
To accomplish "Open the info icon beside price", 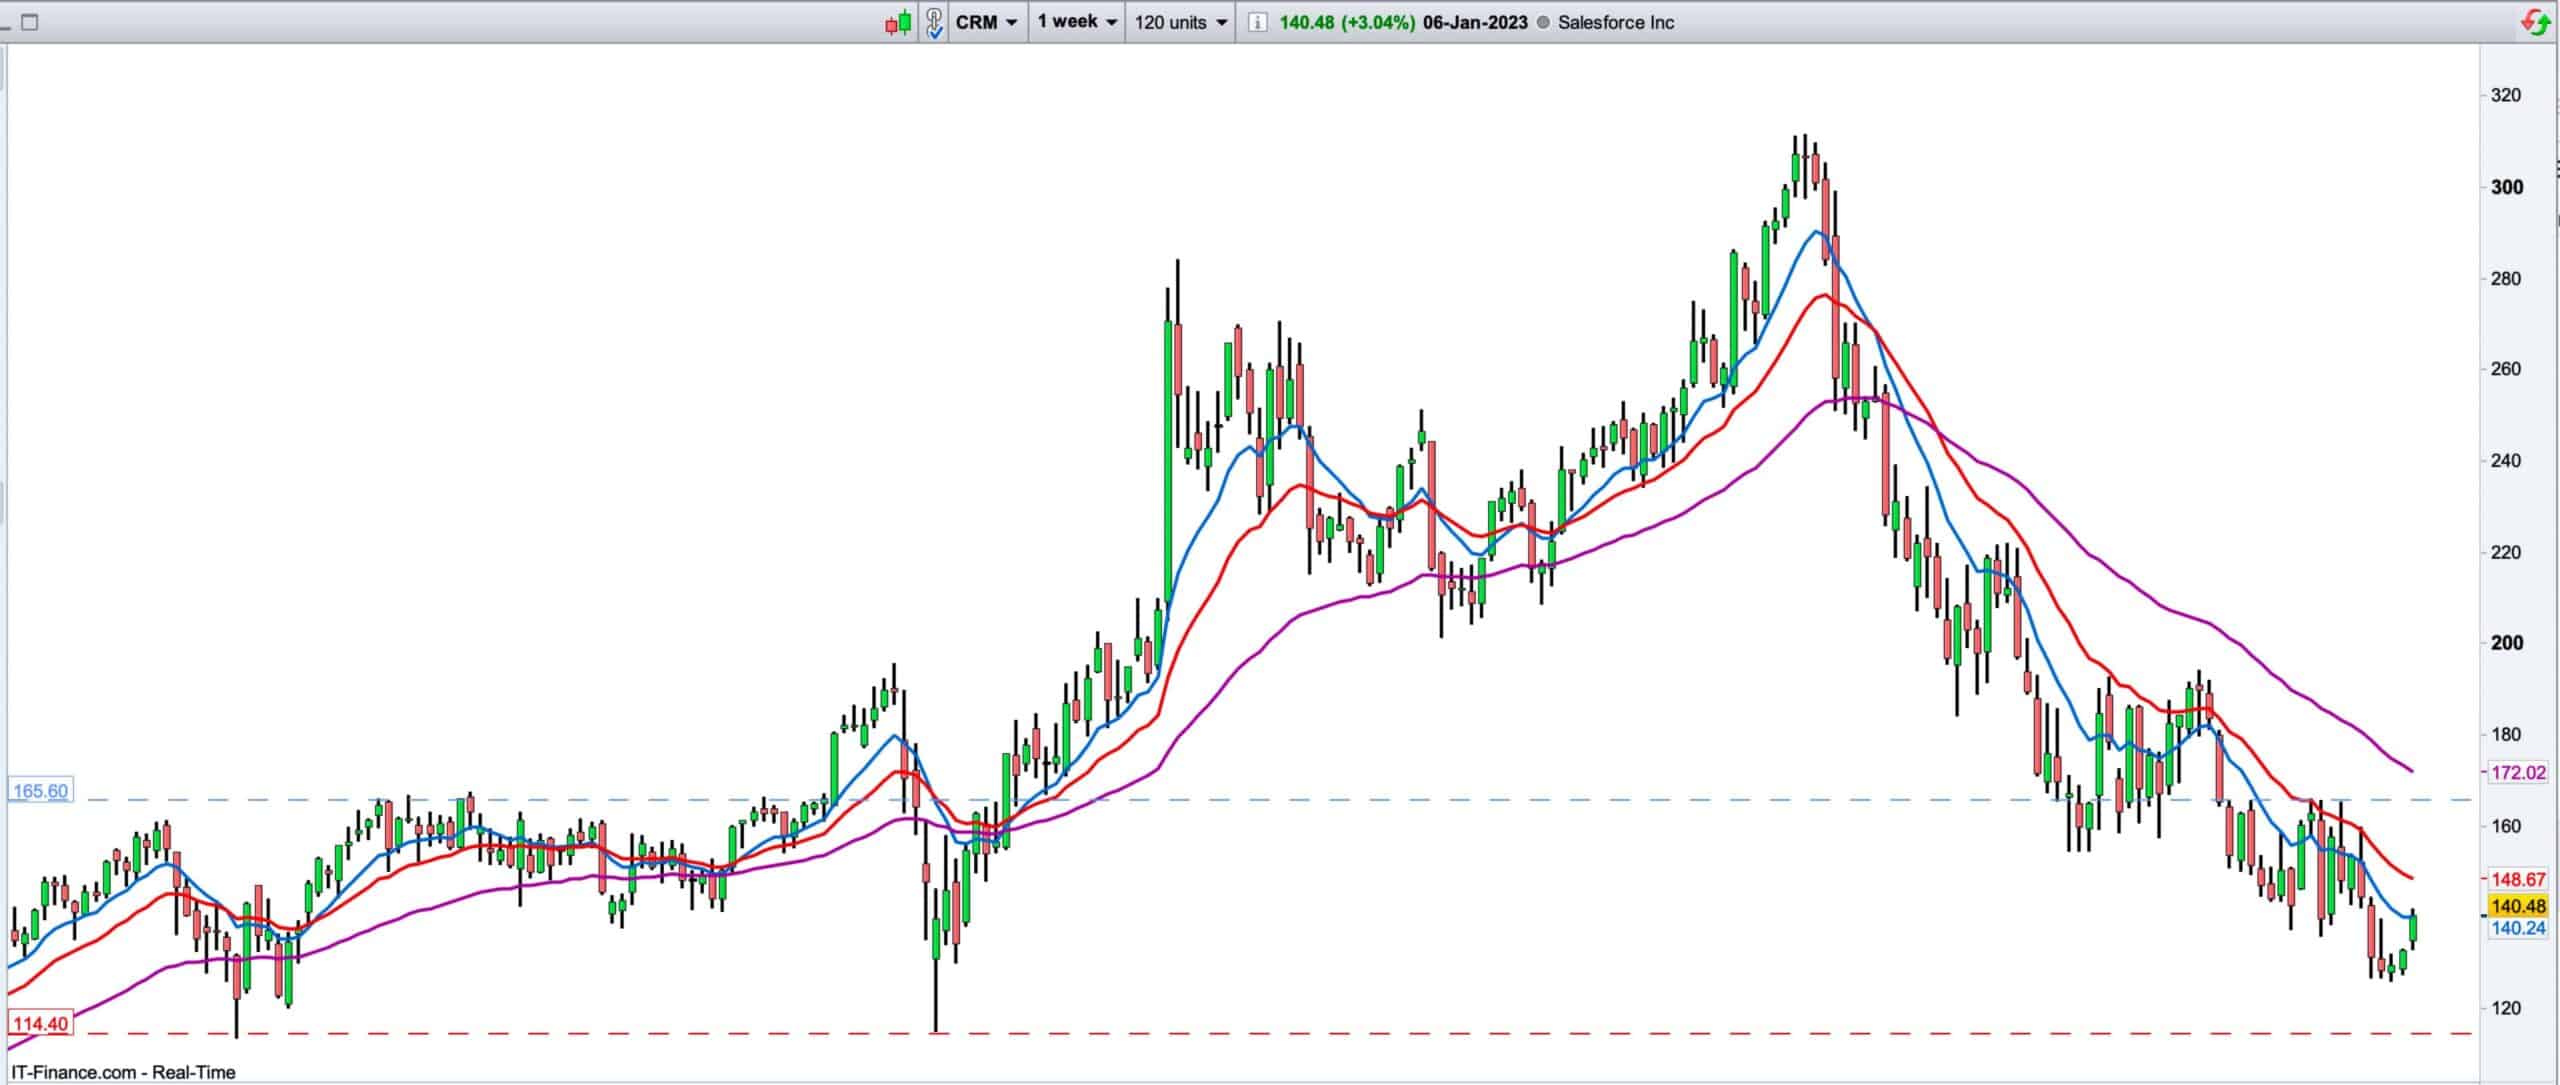I will [x=1258, y=22].
